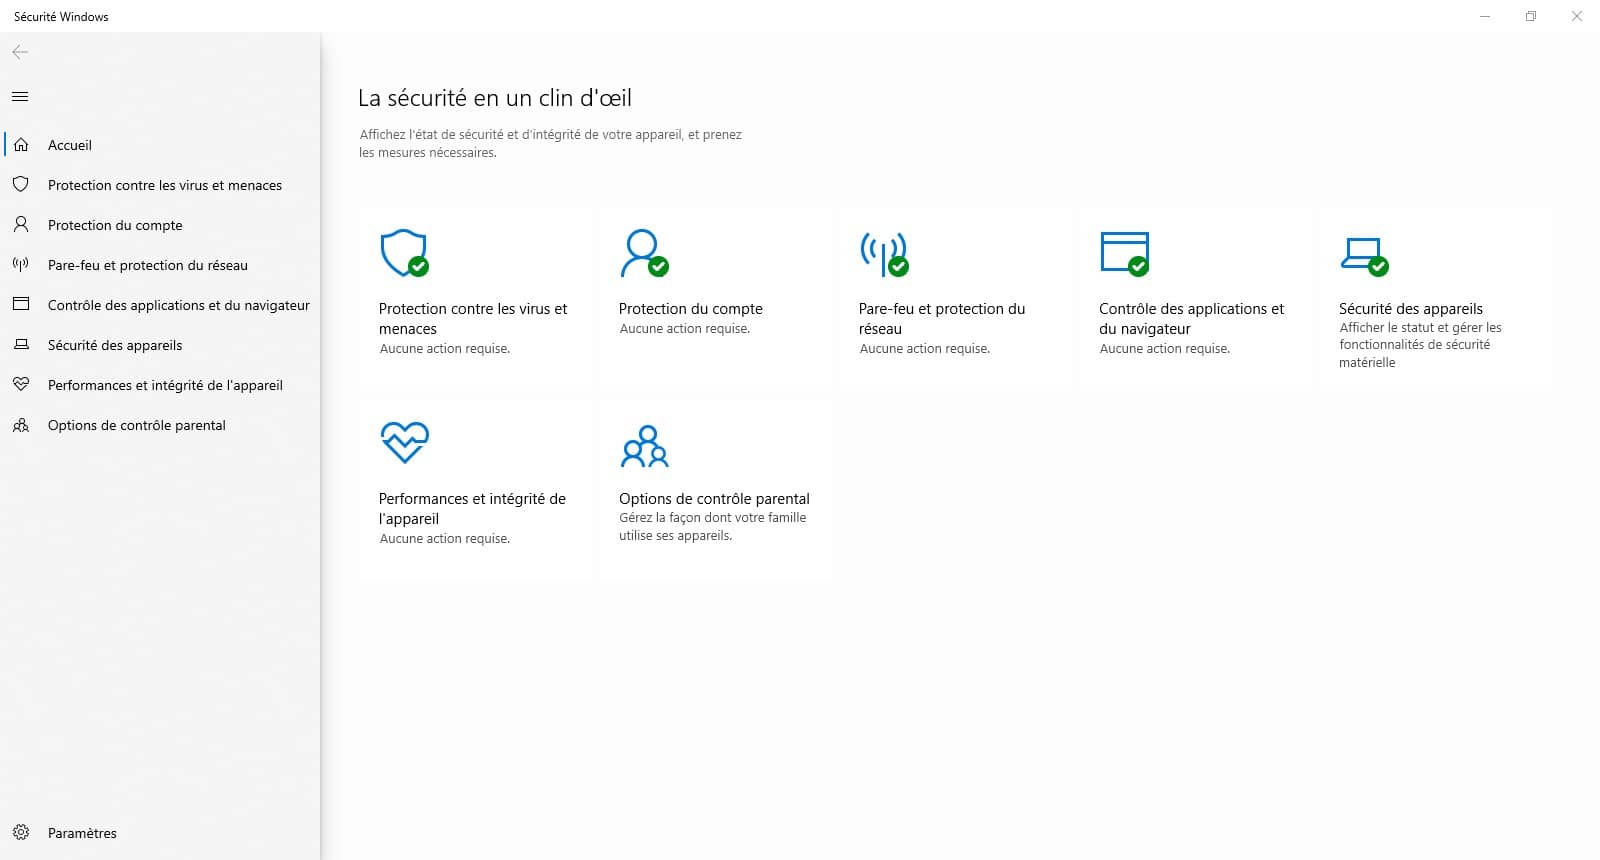Open tile title Performances et intégrité de l'appareil

[472, 509]
